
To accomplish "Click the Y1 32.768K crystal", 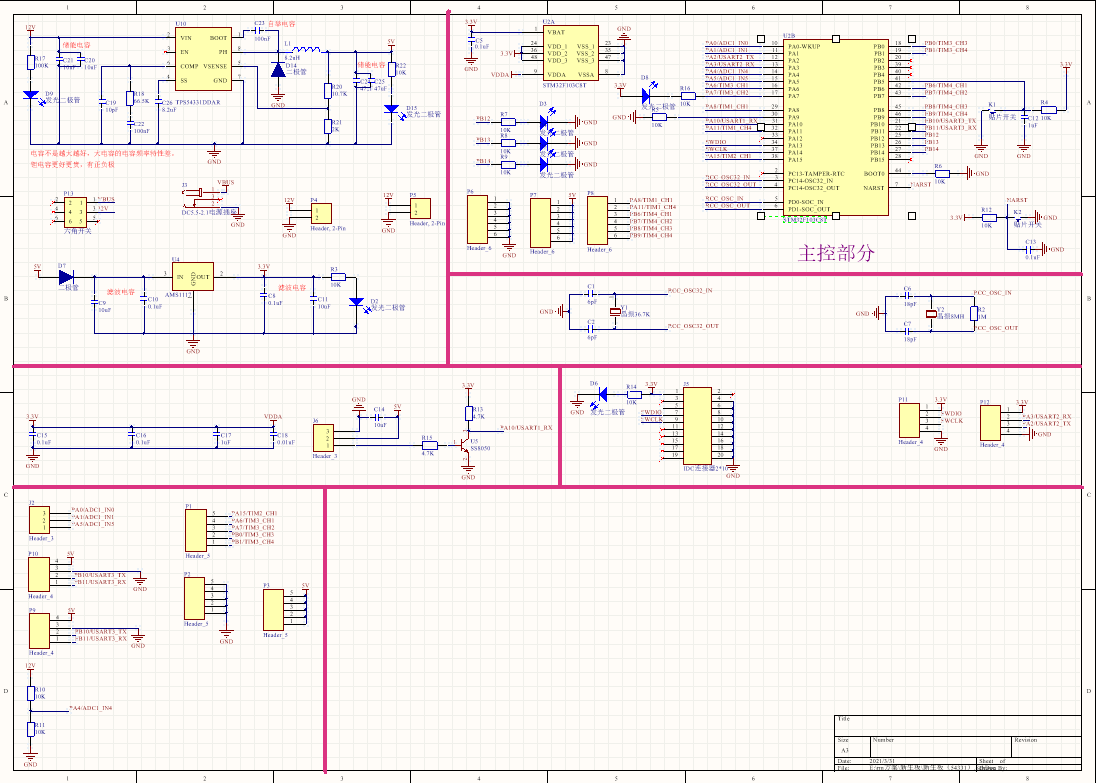I will [x=615, y=312].
